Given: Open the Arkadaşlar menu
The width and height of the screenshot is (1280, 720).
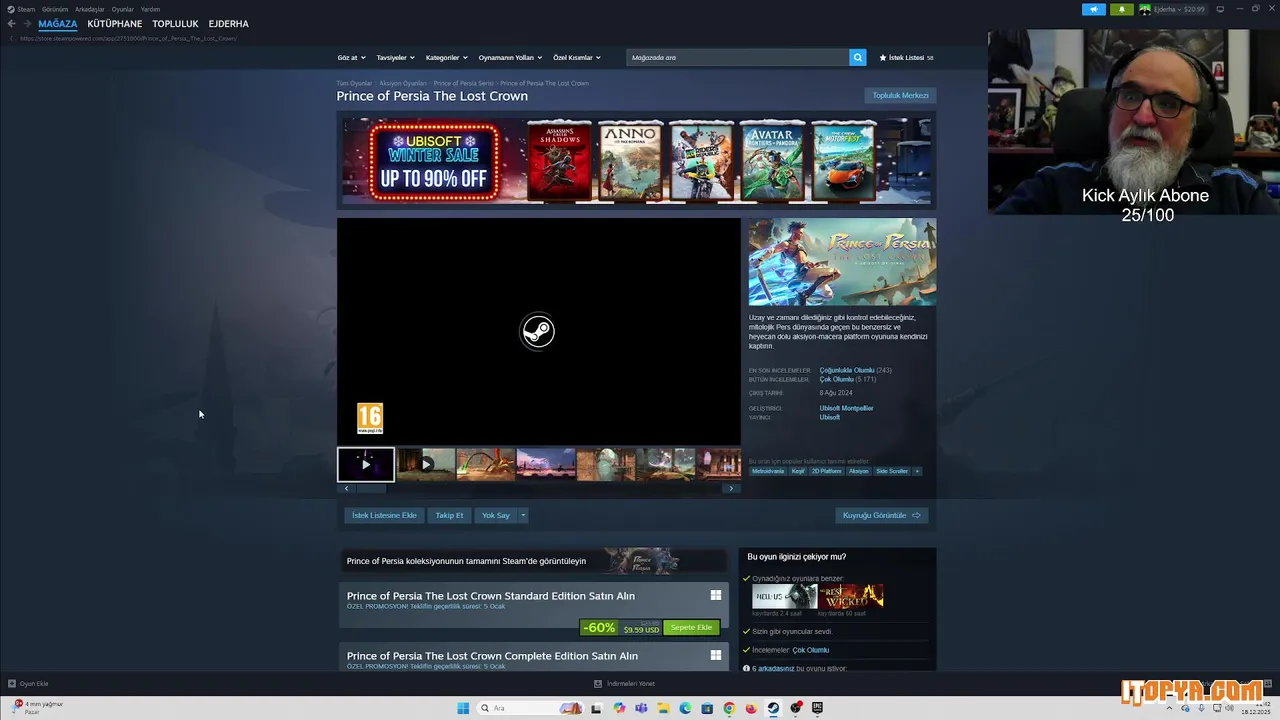Looking at the screenshot, I should [89, 9].
